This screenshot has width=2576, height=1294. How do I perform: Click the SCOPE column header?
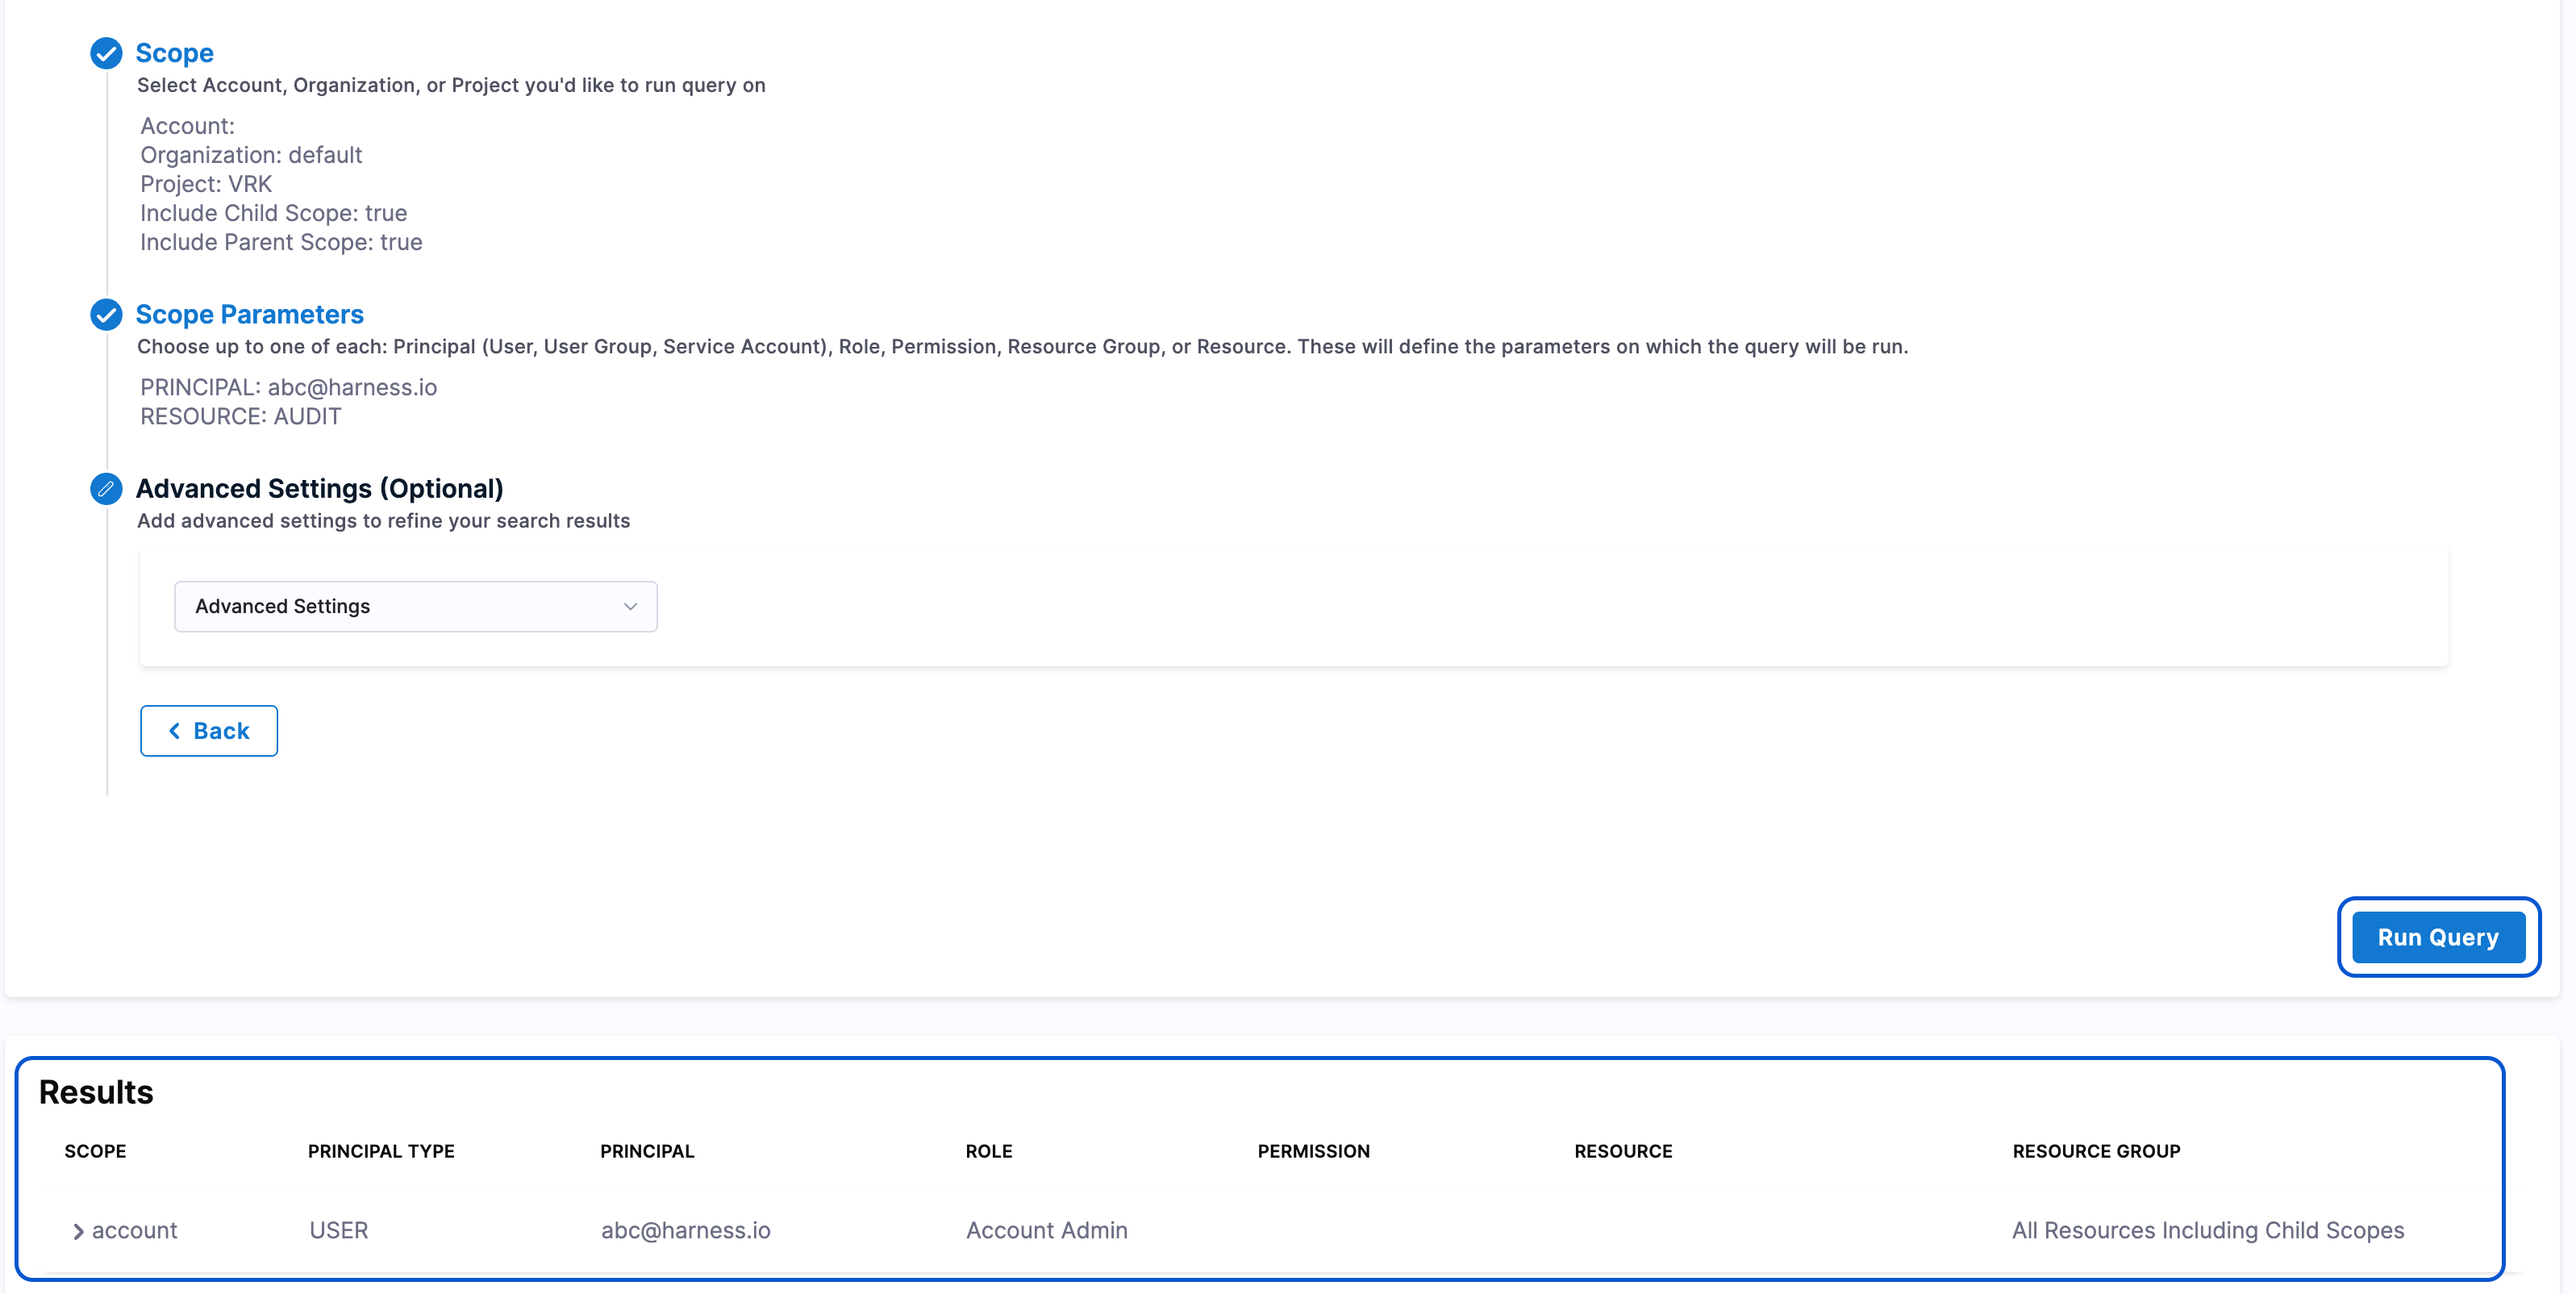pos(95,1151)
